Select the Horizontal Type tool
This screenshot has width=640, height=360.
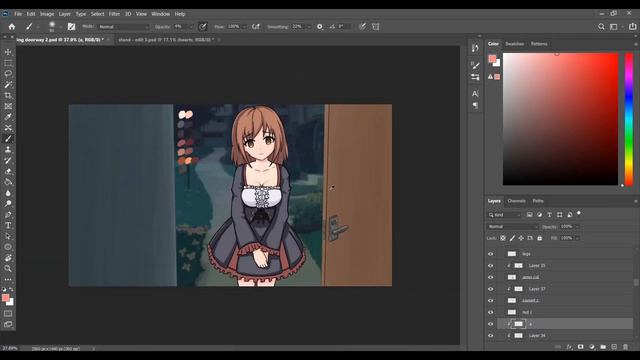[8, 225]
